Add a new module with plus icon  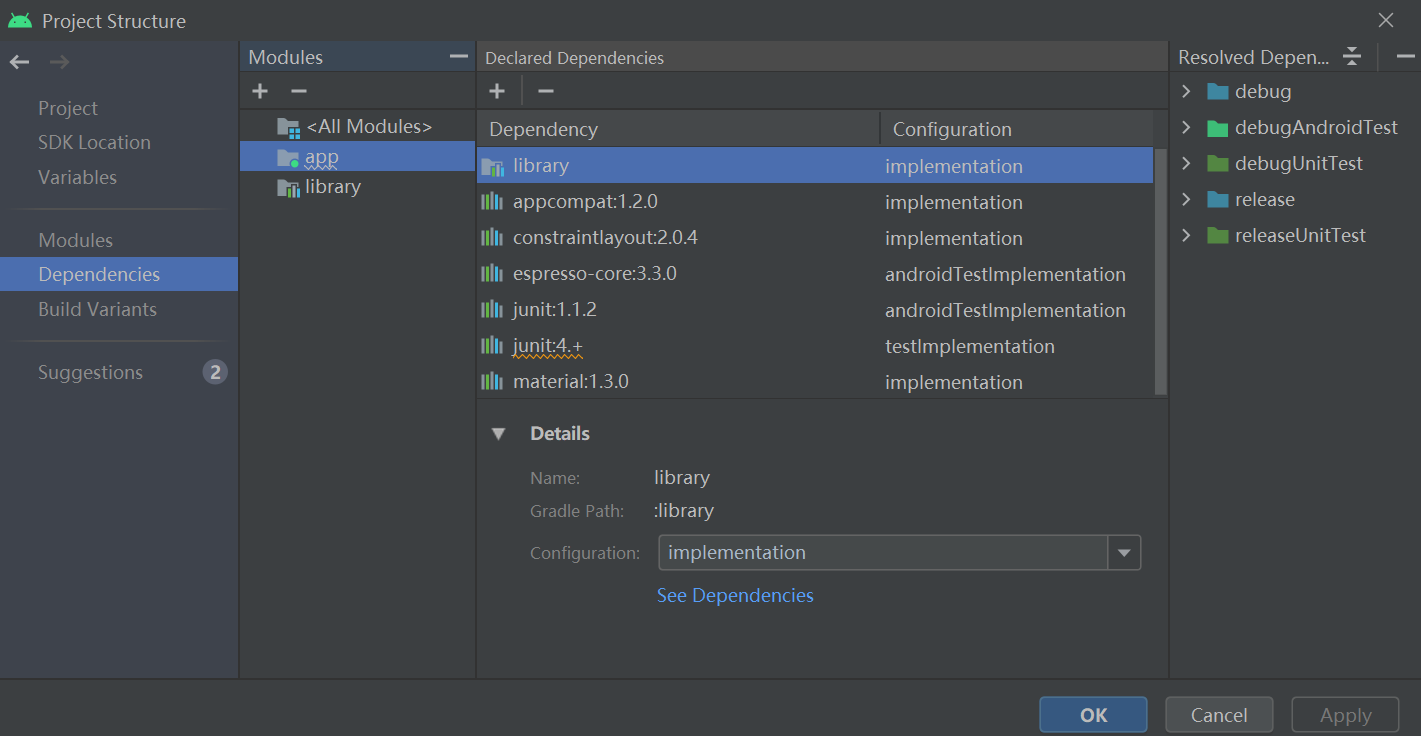click(x=260, y=91)
